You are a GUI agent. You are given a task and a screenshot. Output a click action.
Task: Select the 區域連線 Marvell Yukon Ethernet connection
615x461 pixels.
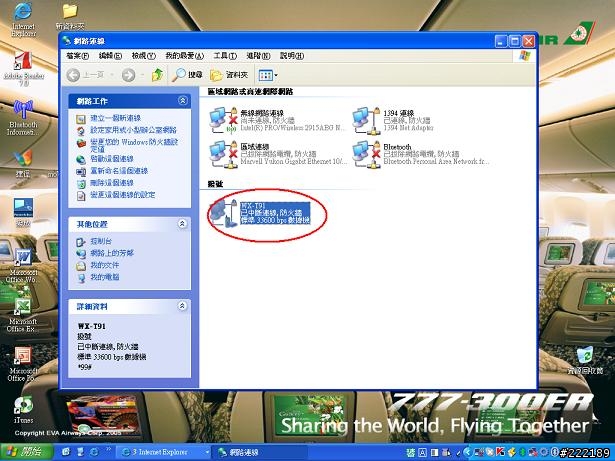point(223,155)
